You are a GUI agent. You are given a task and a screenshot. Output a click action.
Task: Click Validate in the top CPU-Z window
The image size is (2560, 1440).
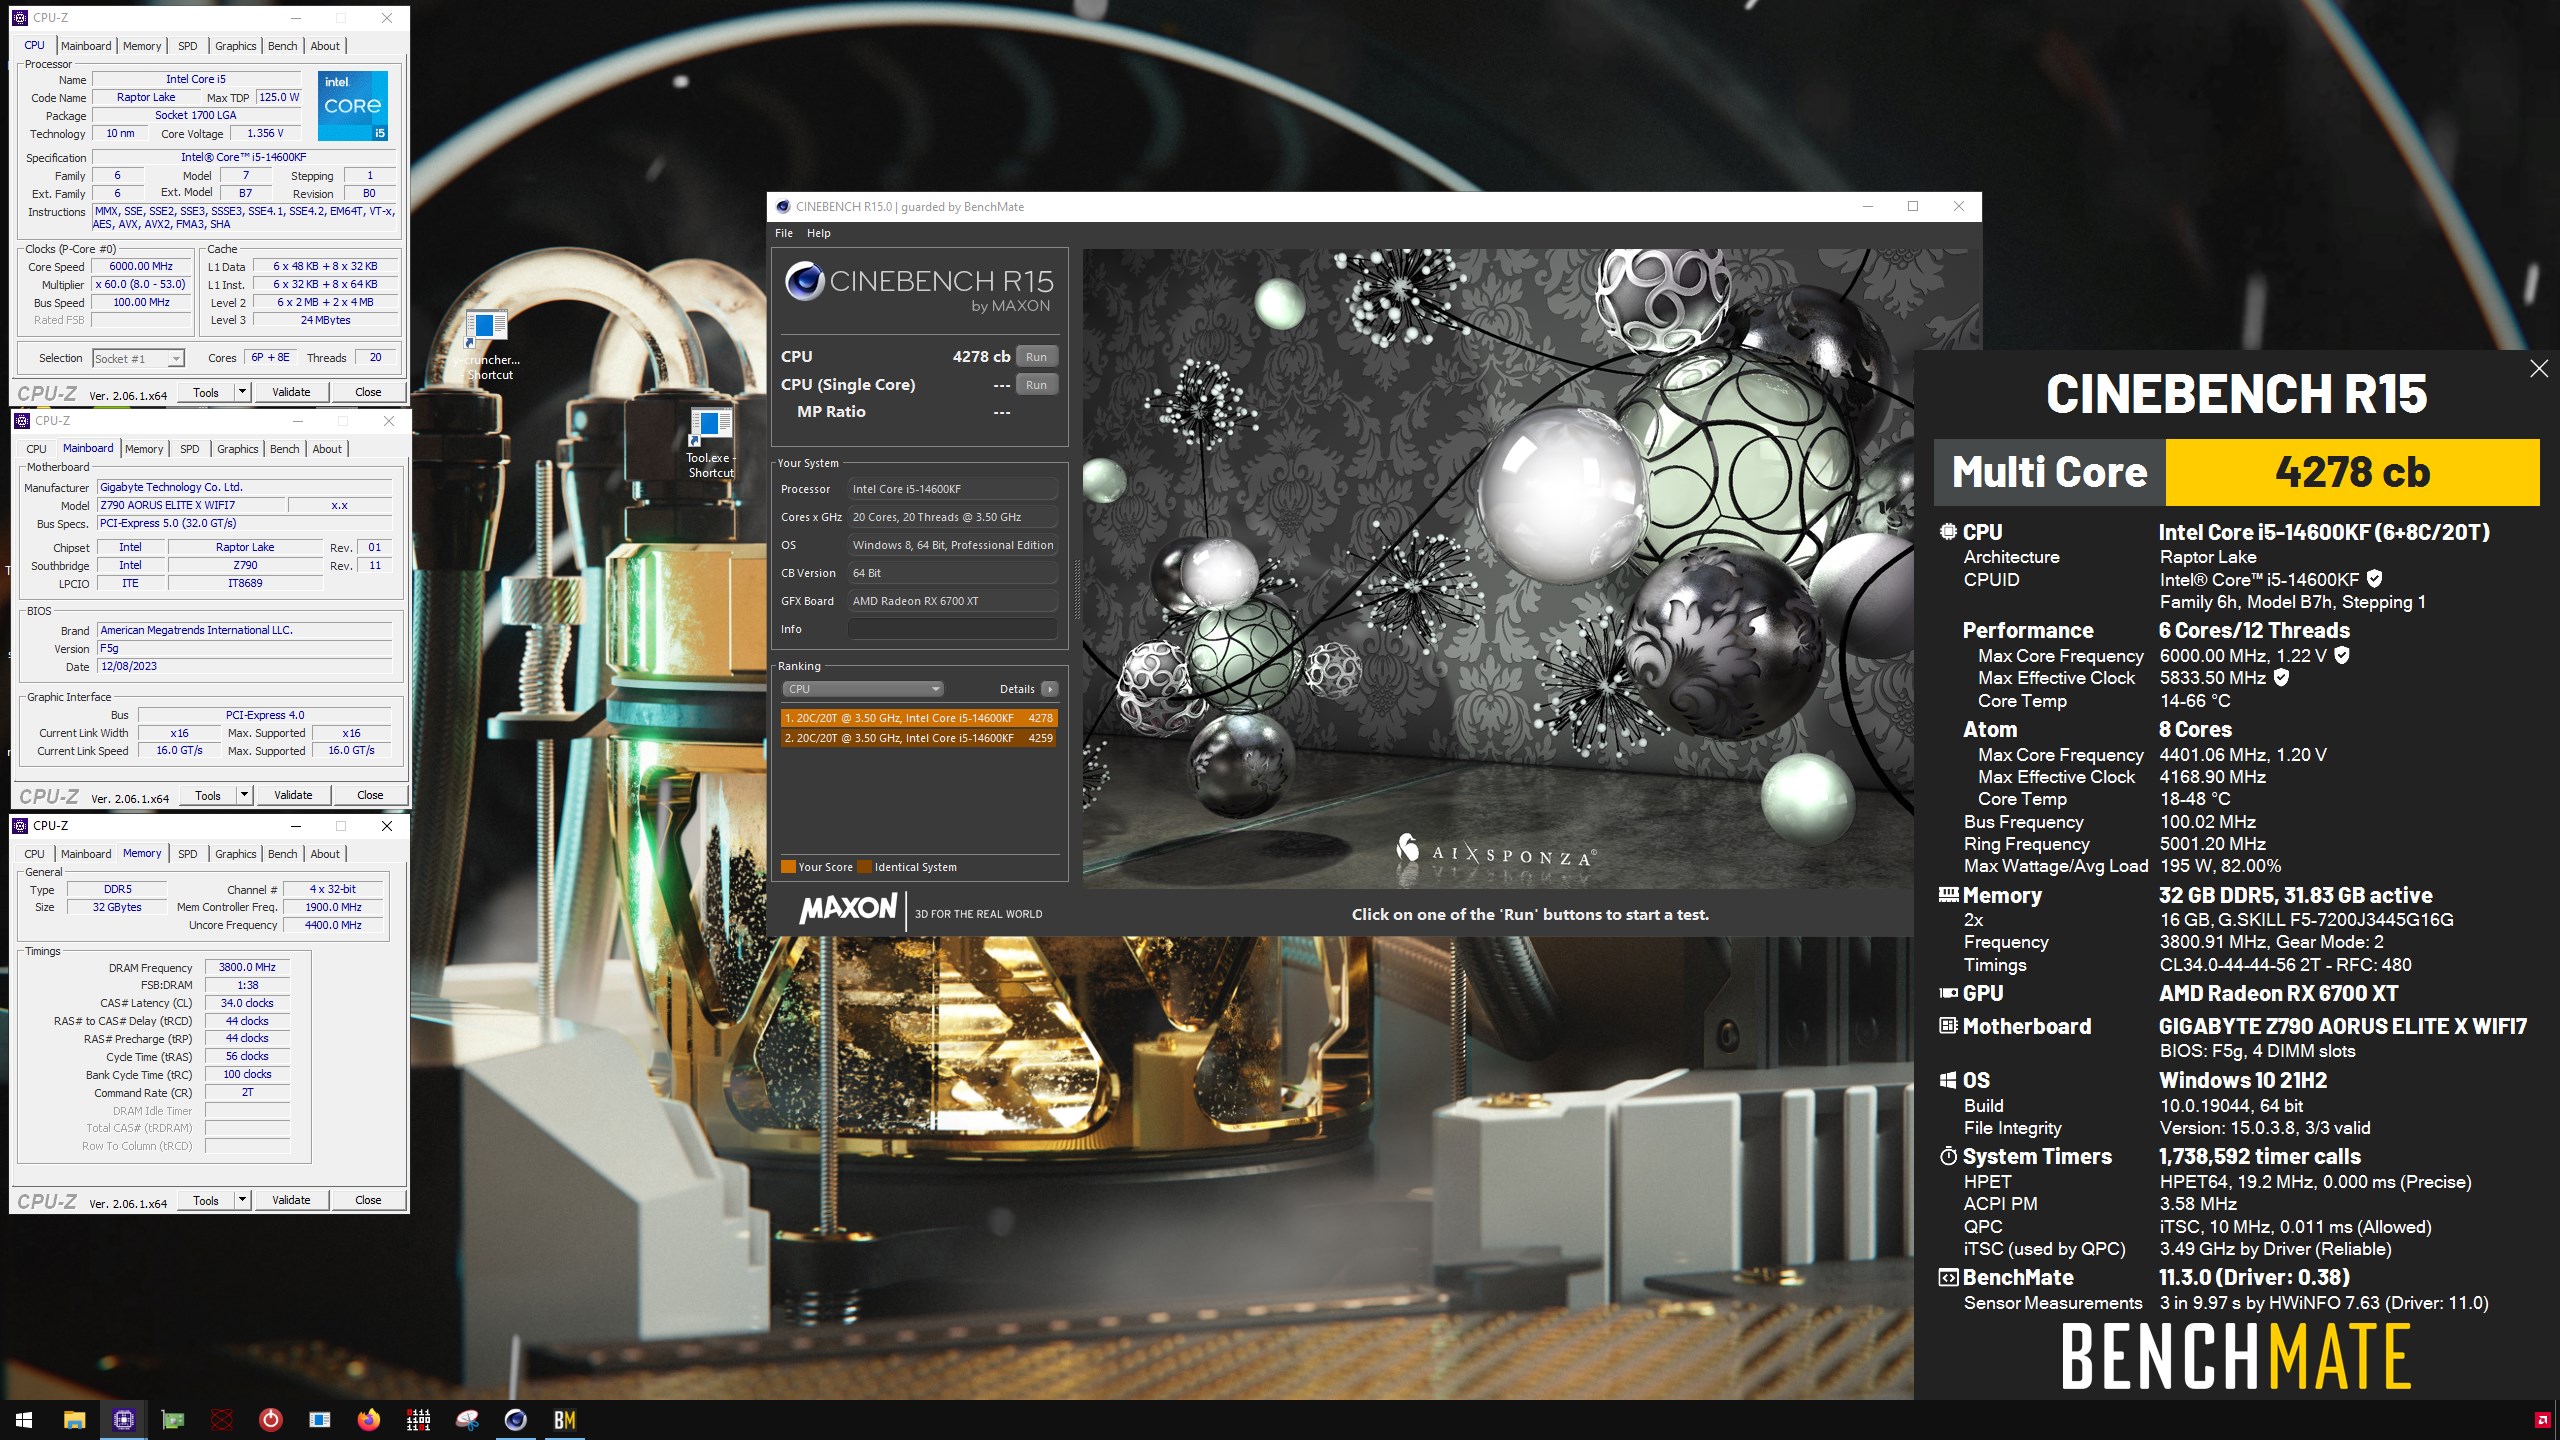tap(291, 392)
